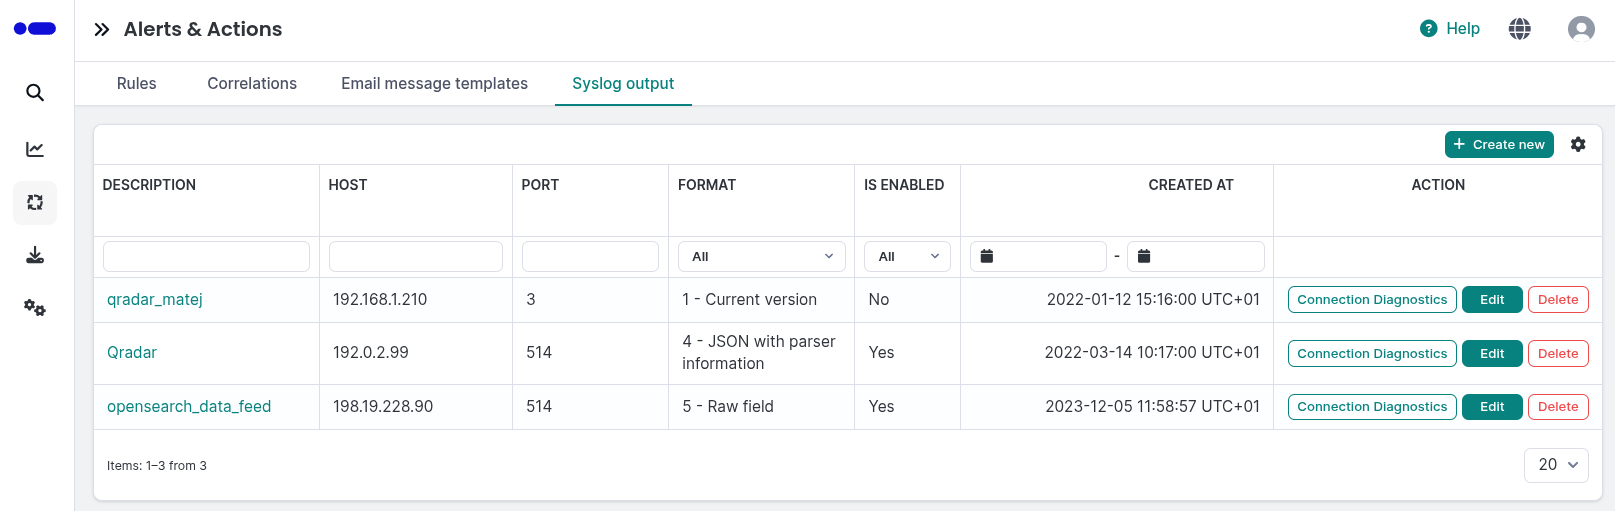
Task: Click the Help link text
Action: [x=1463, y=29]
